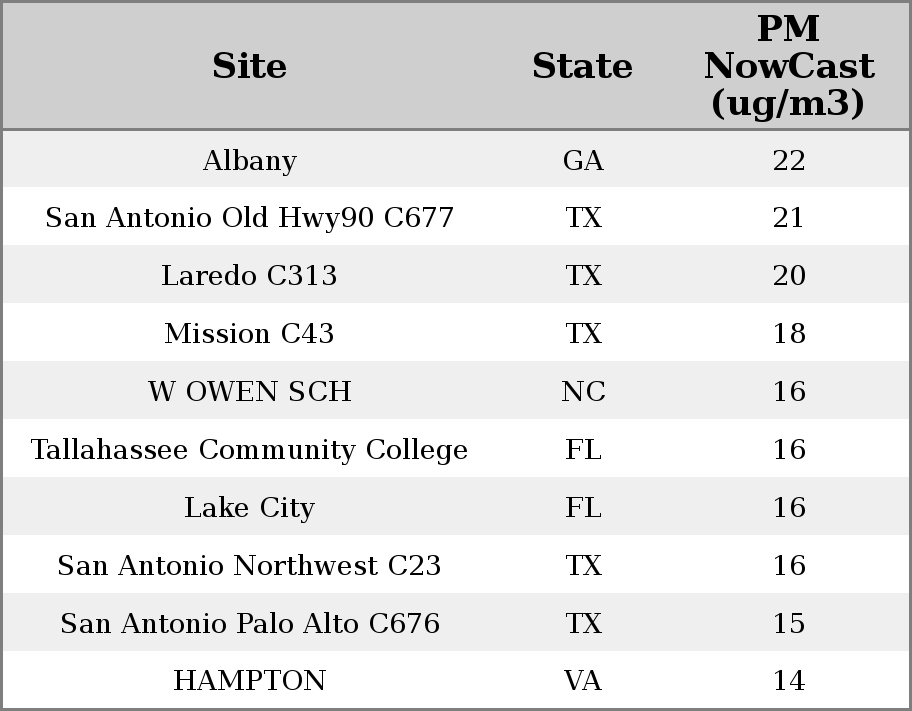The width and height of the screenshot is (912, 711).
Task: Click the State column header
Action: [x=582, y=67]
